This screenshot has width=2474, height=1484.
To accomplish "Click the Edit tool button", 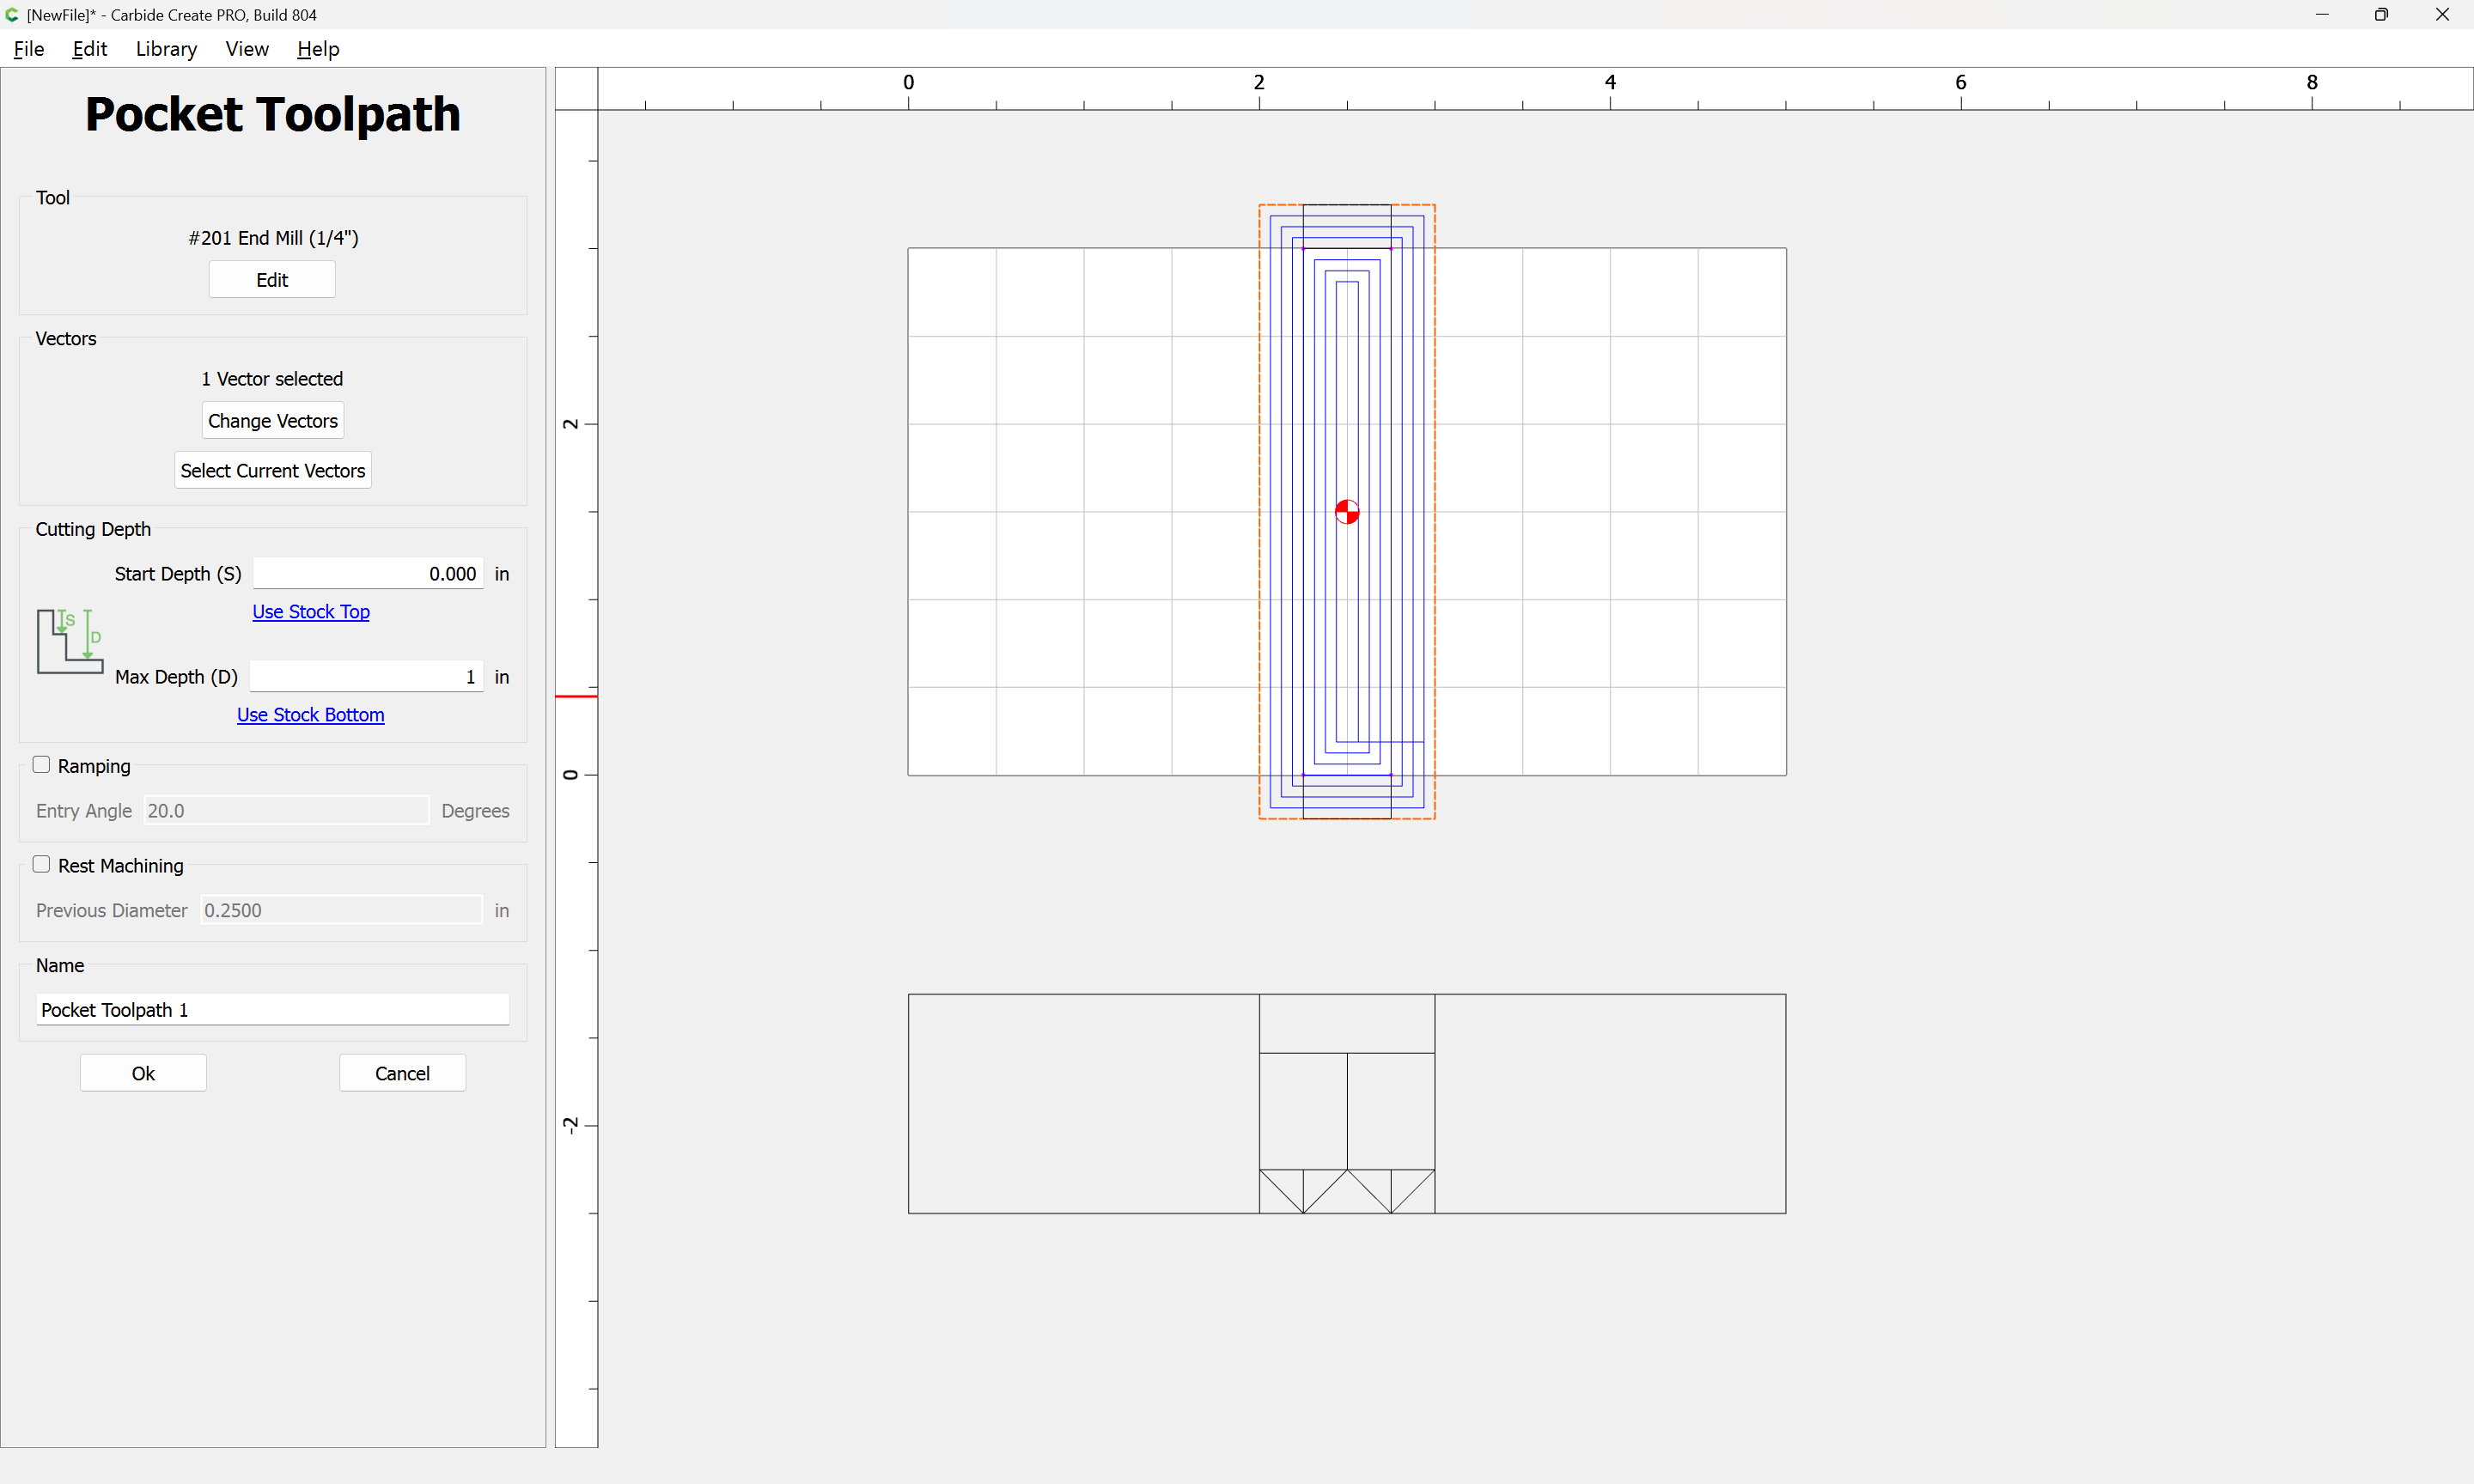I will (x=272, y=280).
